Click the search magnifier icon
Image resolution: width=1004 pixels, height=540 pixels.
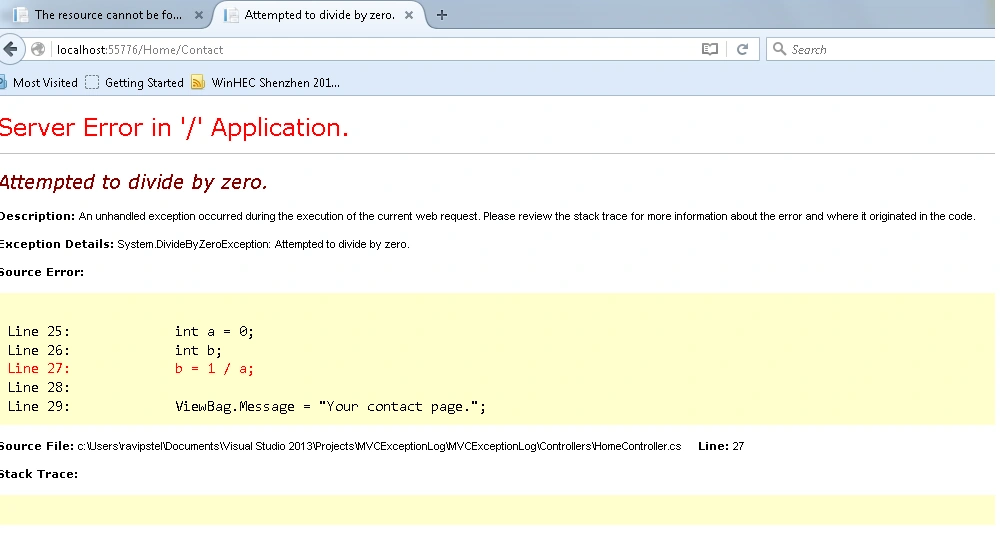click(x=779, y=49)
